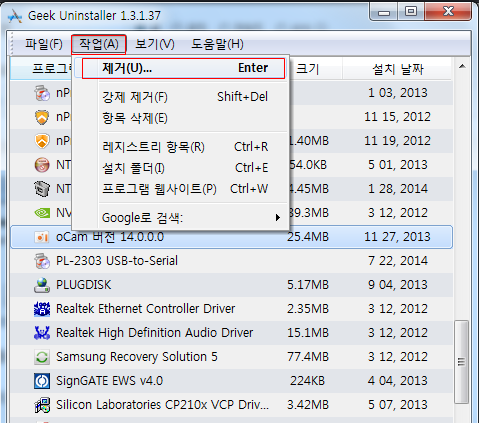This screenshot has height=423, width=479.
Task: Open 프로그램 웹사이트(P) entry
Action: tap(185, 189)
